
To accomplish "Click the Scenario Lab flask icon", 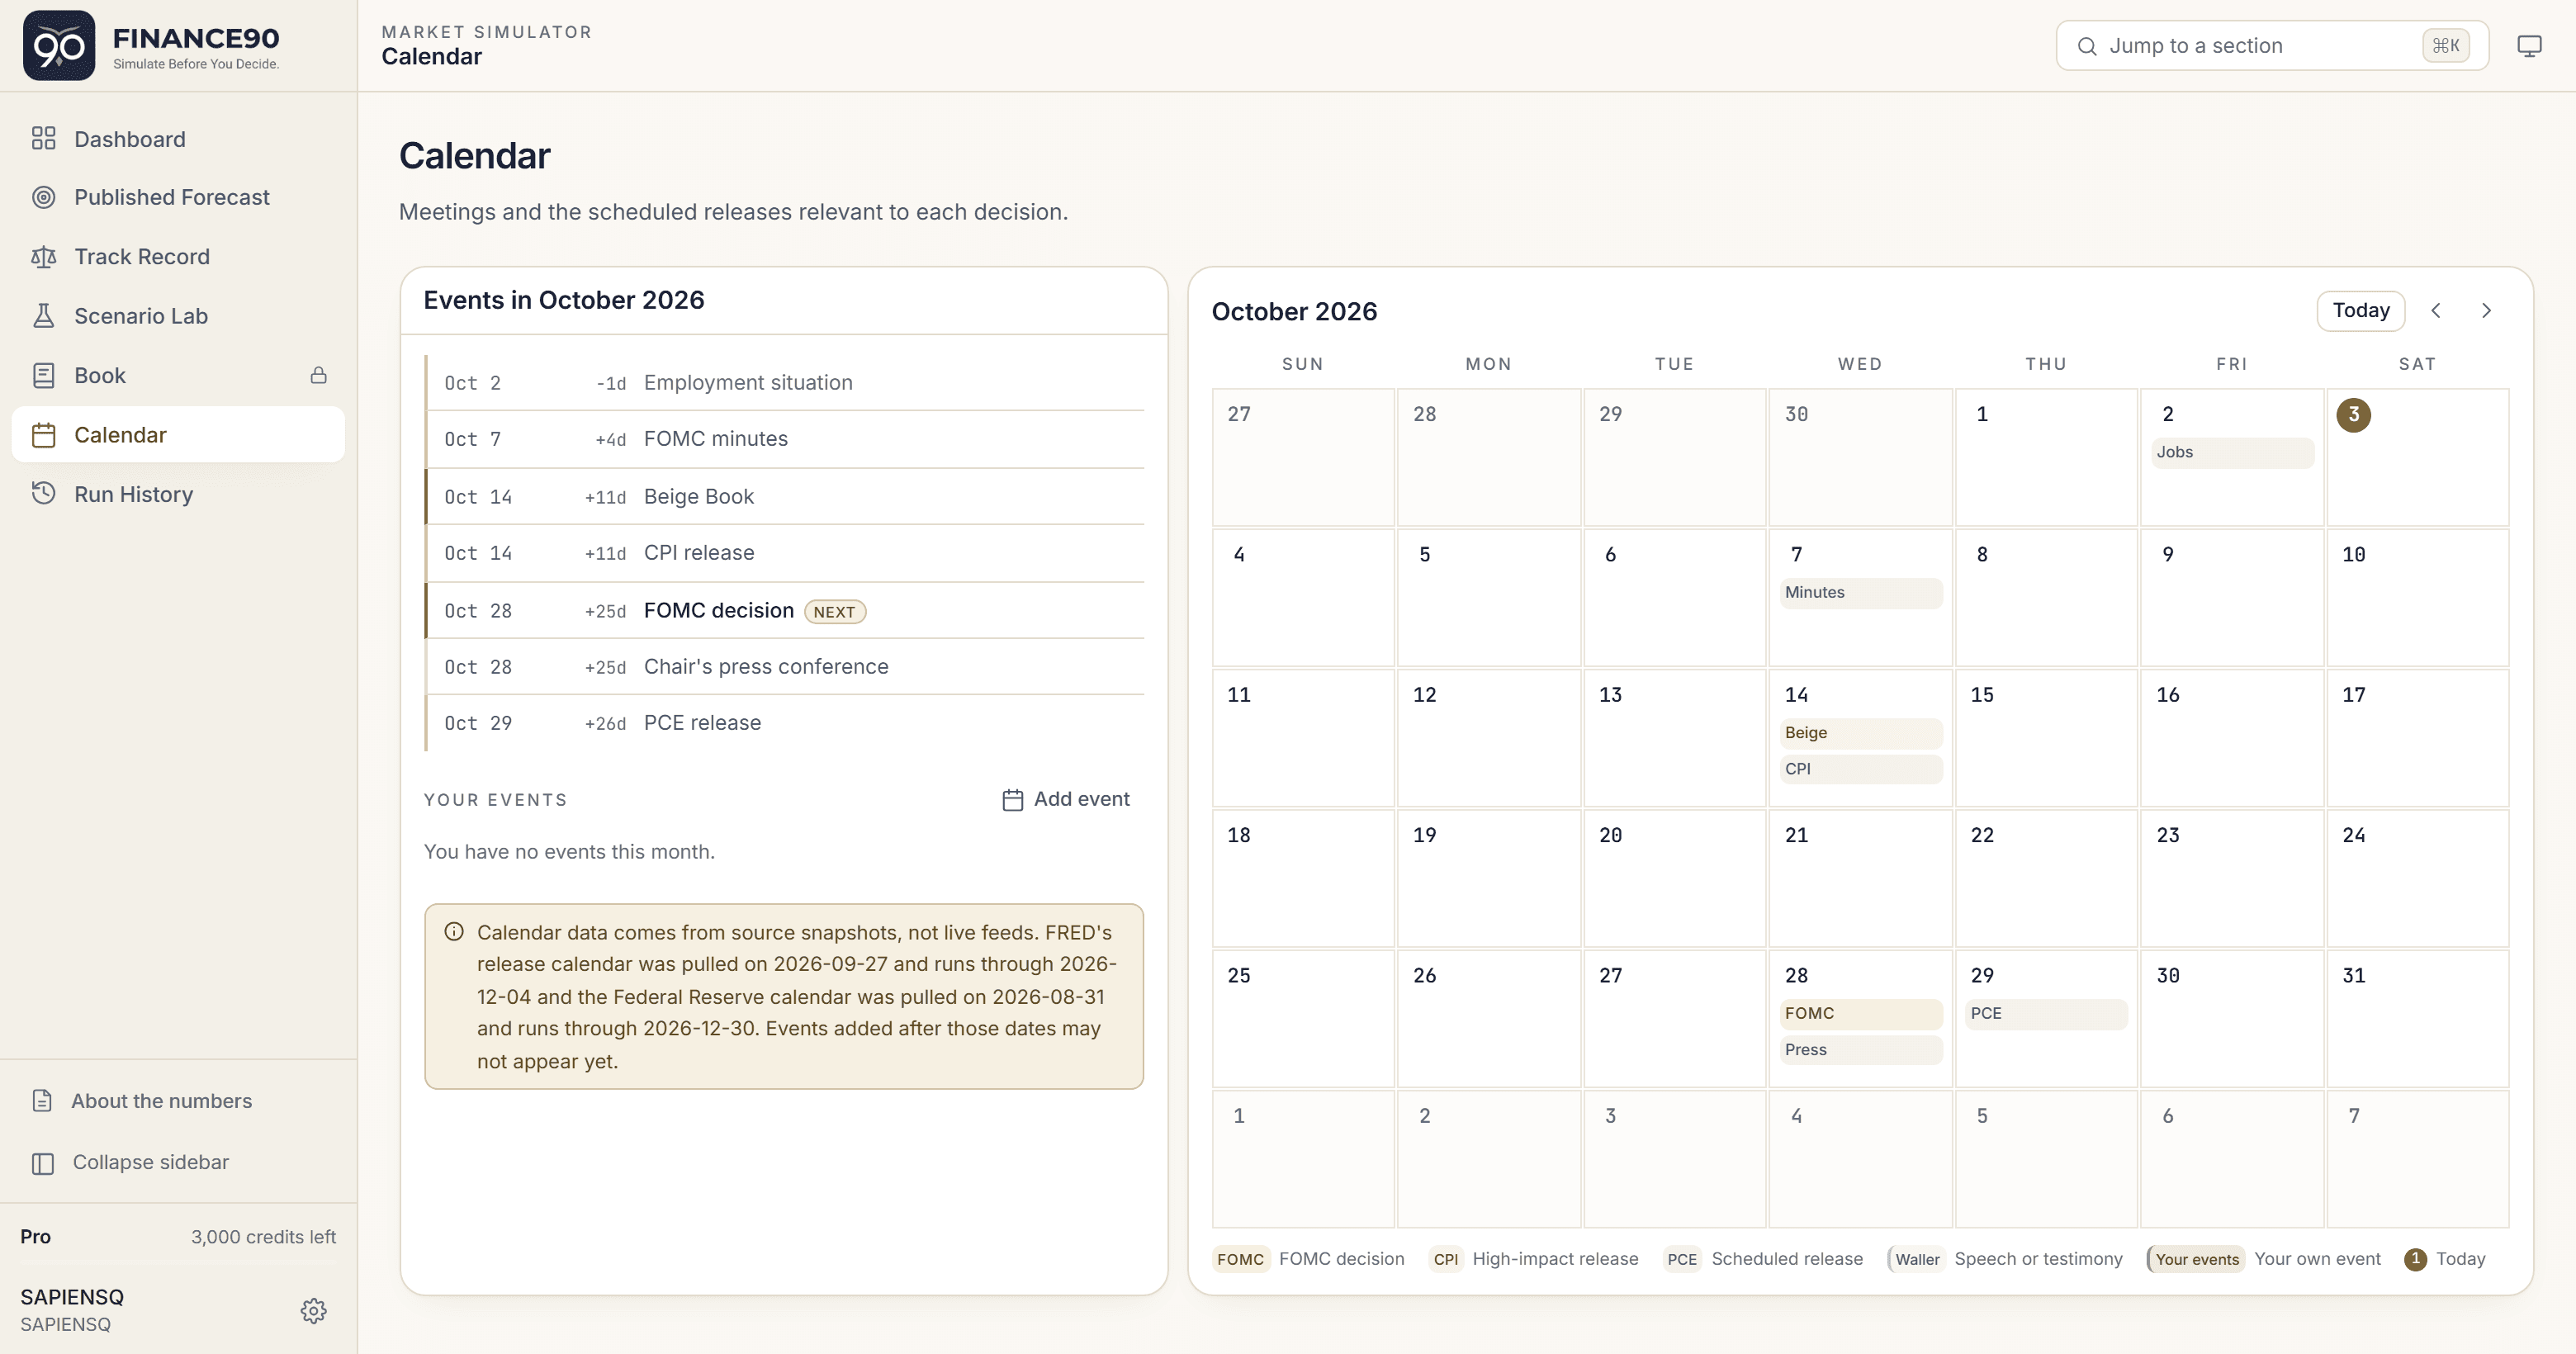I will [x=43, y=316].
